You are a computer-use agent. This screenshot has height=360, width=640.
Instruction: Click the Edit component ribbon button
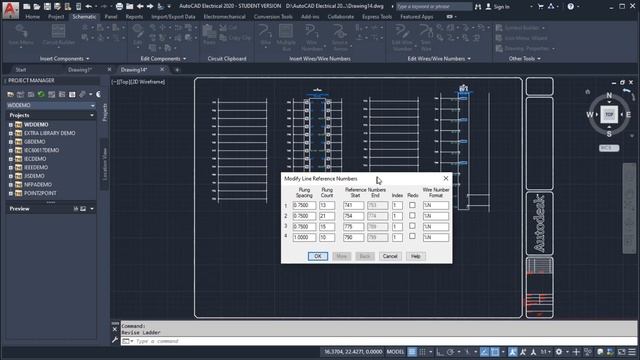click(x=138, y=35)
